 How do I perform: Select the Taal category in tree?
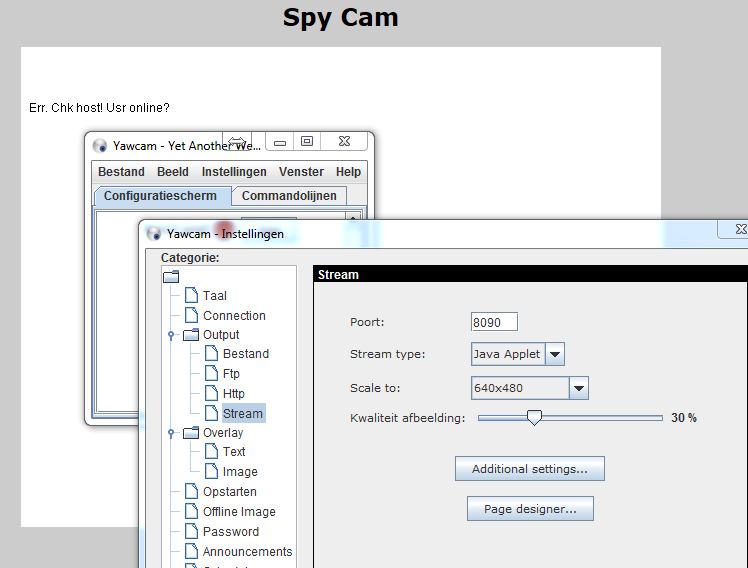[214, 296]
